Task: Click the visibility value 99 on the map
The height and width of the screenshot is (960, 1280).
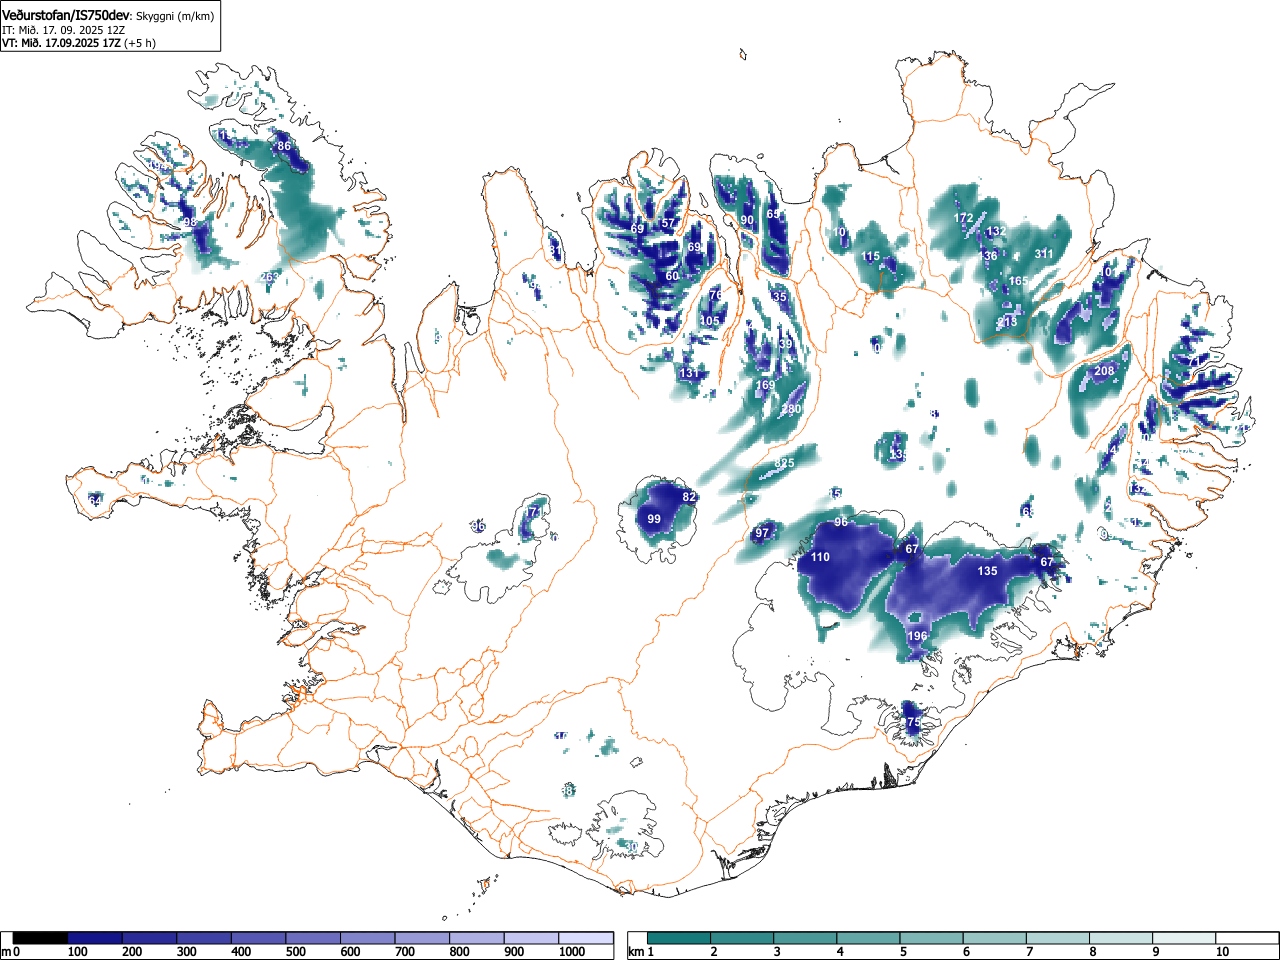Action: tap(654, 519)
